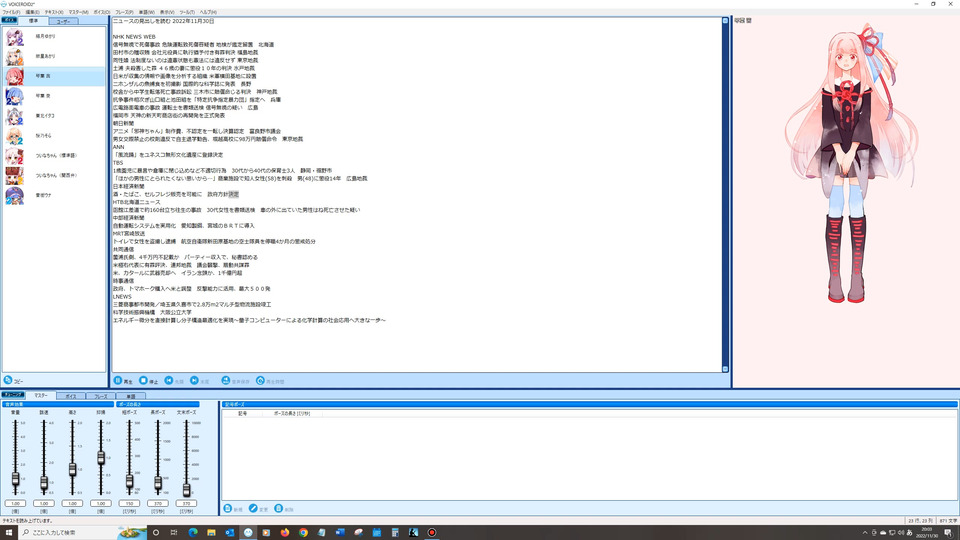Click the Kotonoha Akane character illustration
This screenshot has width=960, height=540.
coord(851,163)
